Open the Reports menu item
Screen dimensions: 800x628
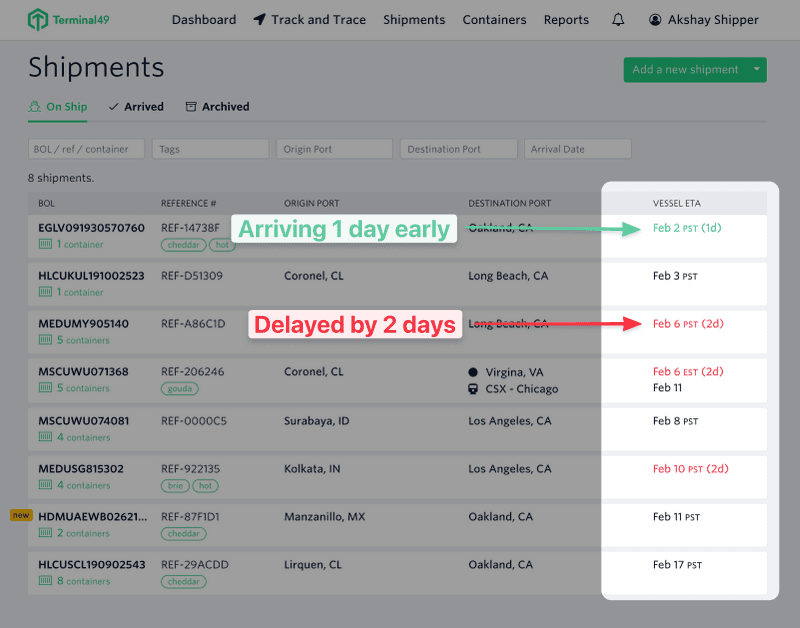coord(566,20)
